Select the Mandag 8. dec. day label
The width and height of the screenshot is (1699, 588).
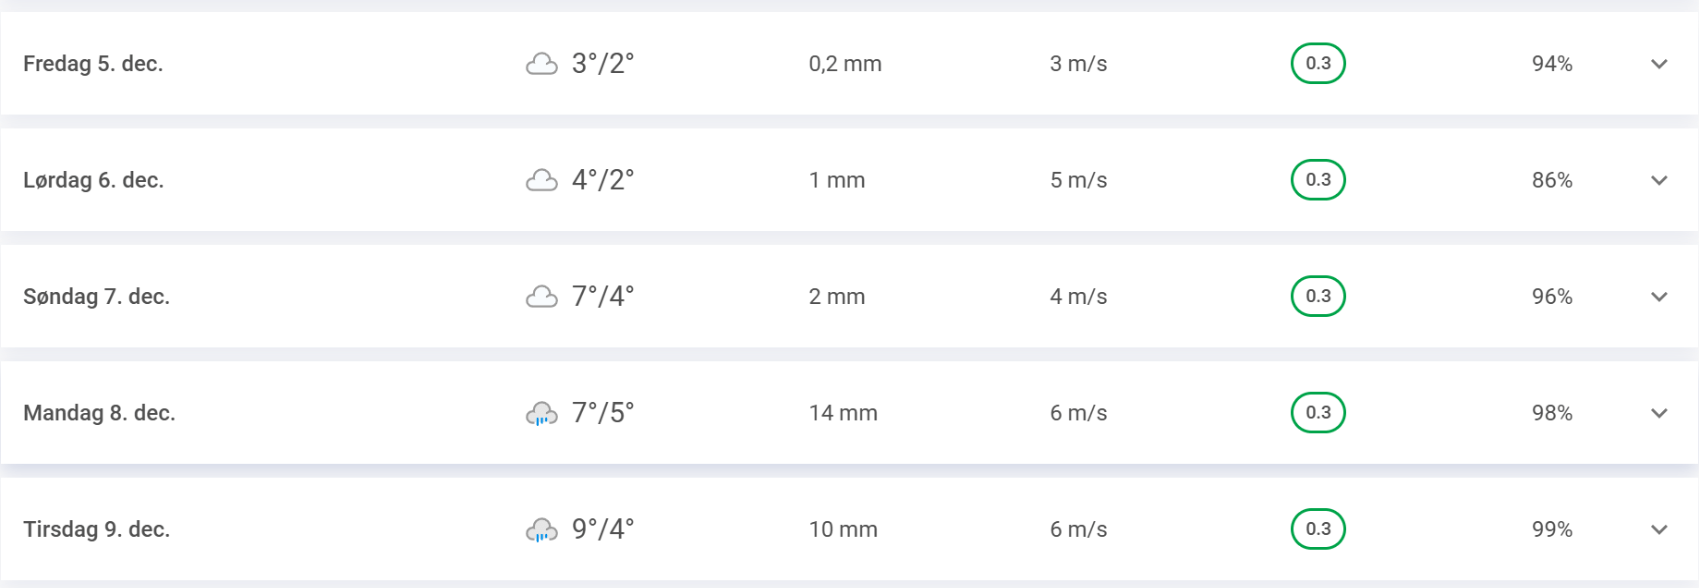tap(99, 413)
